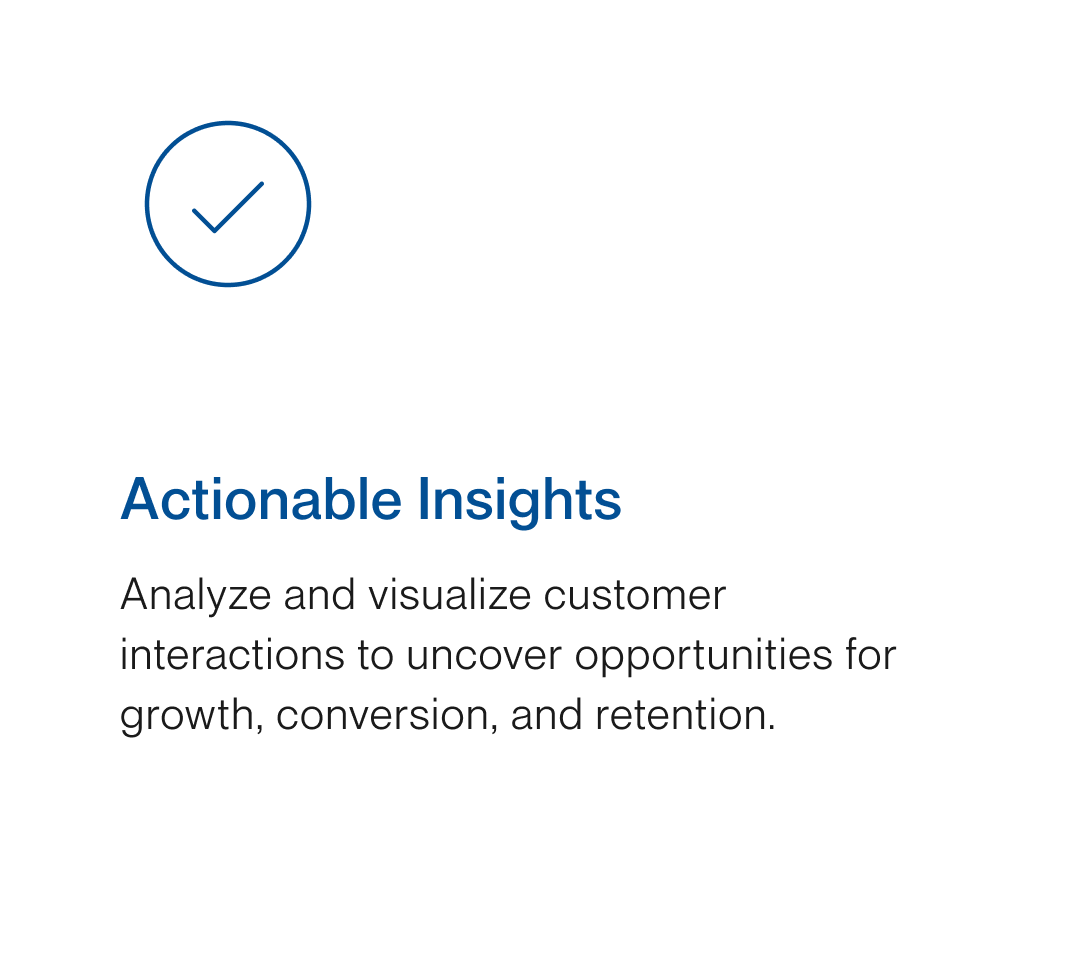
Task: Click the word "and" before "retention."
Action: [546, 716]
